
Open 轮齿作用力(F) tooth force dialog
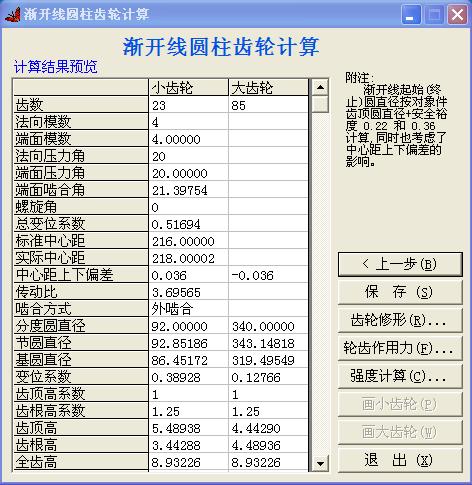tap(400, 349)
